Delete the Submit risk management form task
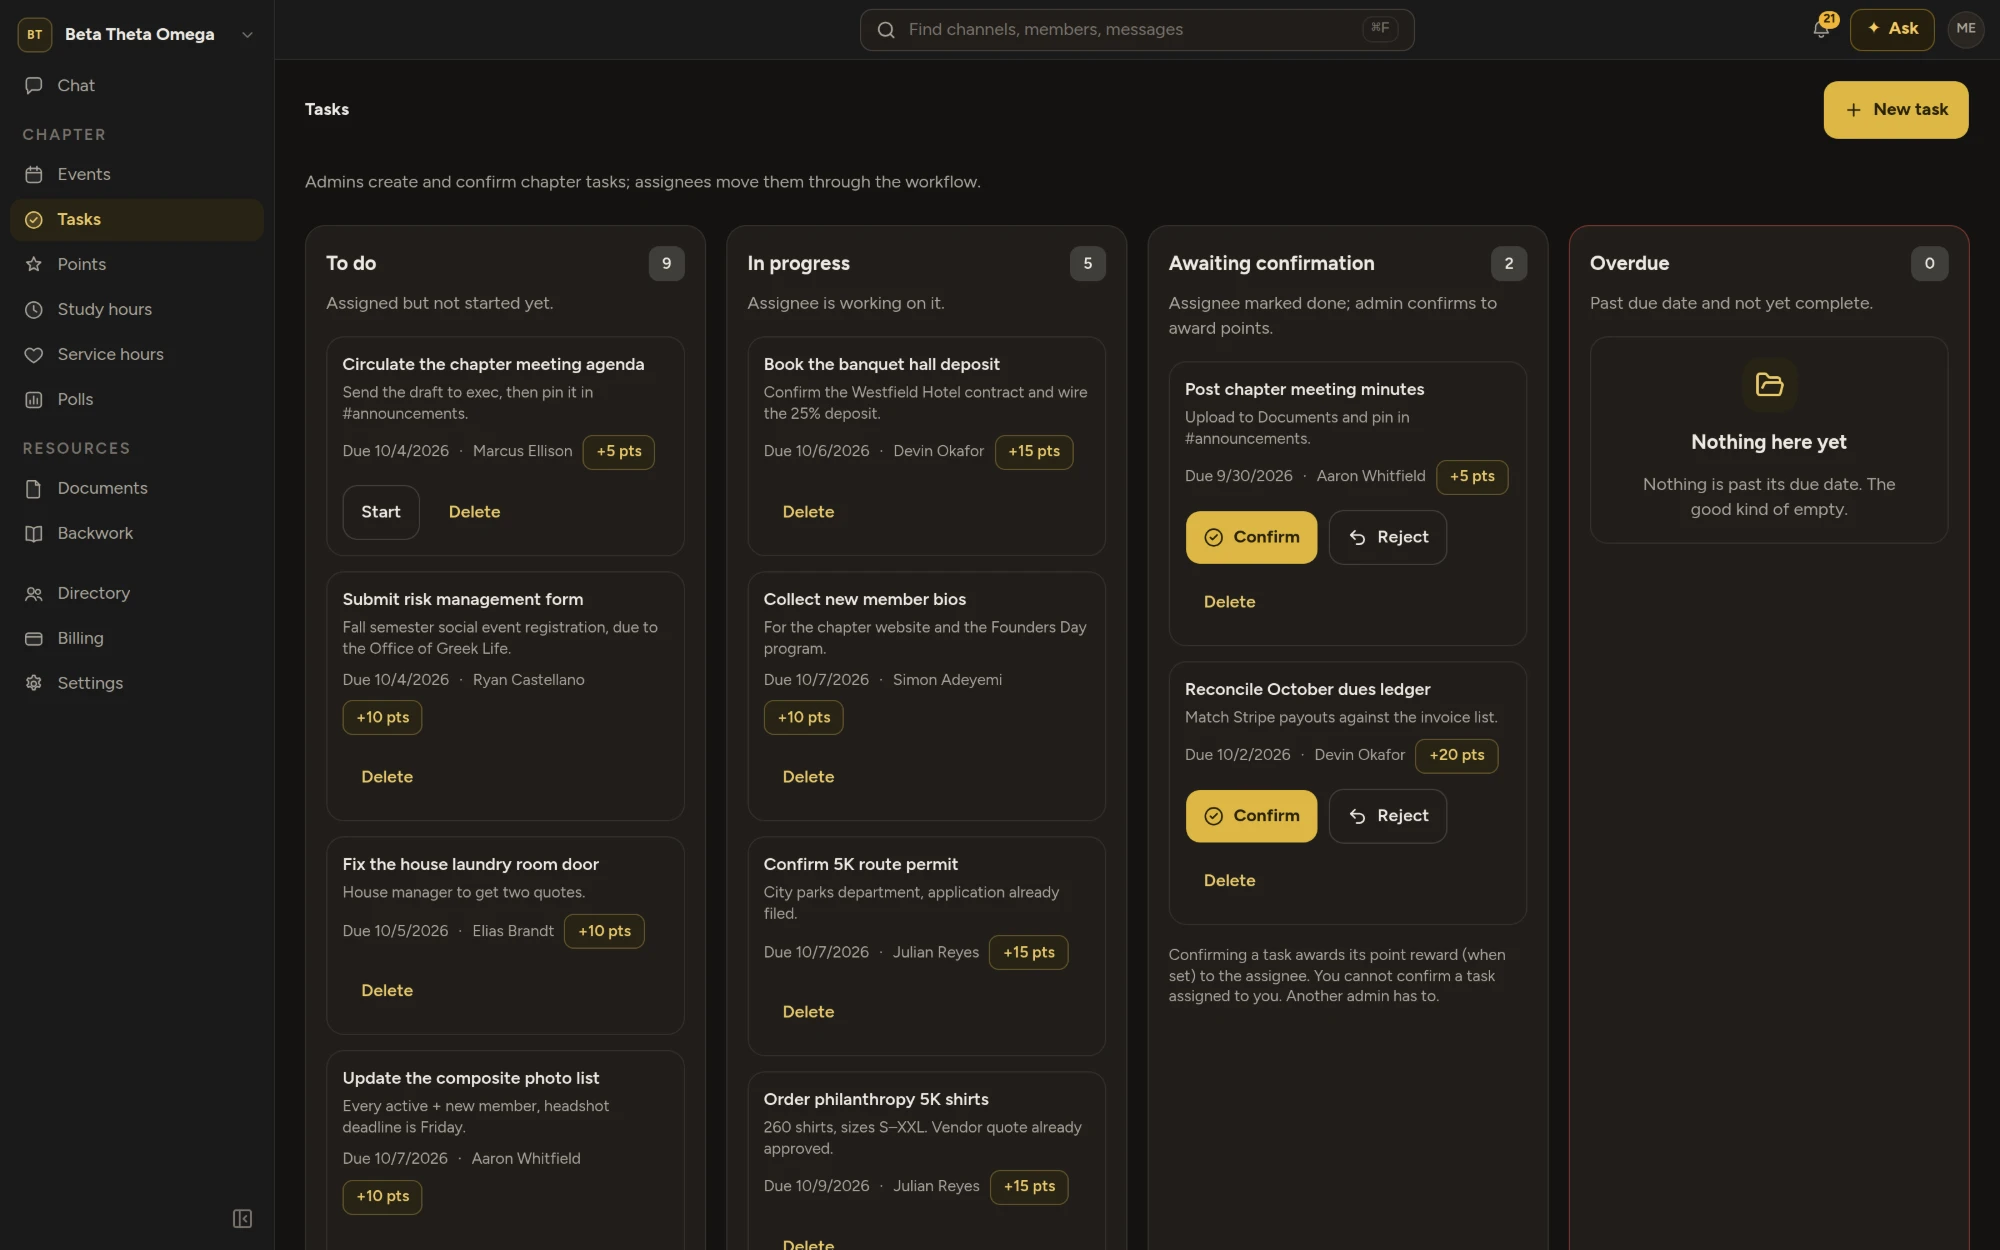Image resolution: width=2000 pixels, height=1250 pixels. click(x=387, y=777)
